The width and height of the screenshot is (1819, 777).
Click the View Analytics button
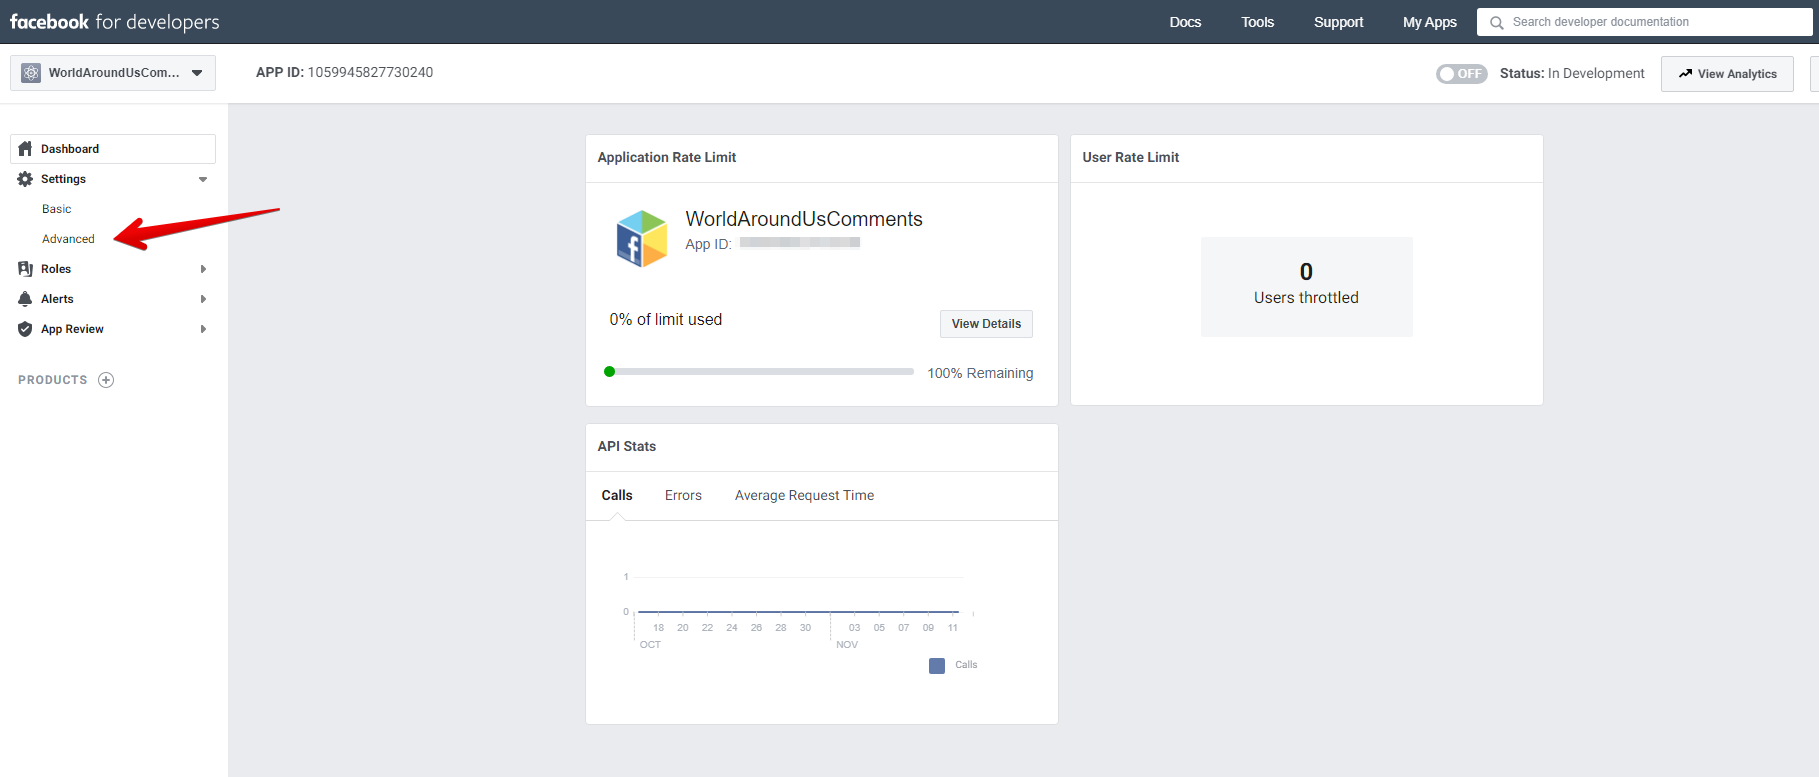tap(1727, 74)
